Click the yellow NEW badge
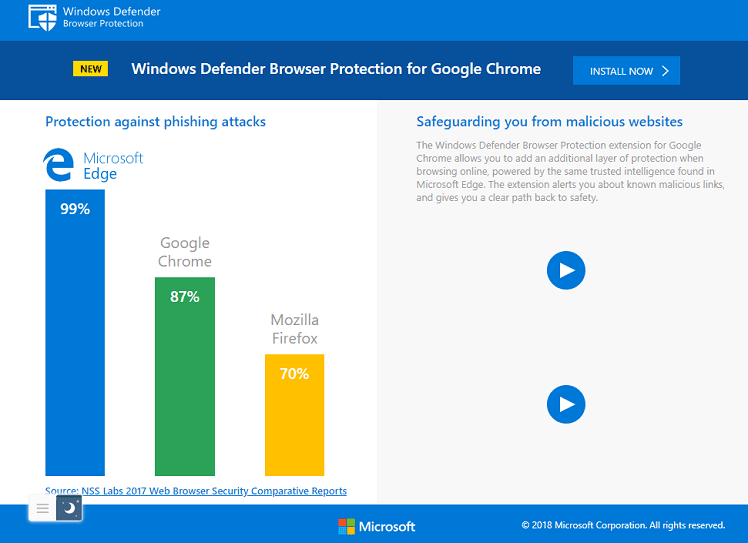The height and width of the screenshot is (543, 748). coord(91,69)
